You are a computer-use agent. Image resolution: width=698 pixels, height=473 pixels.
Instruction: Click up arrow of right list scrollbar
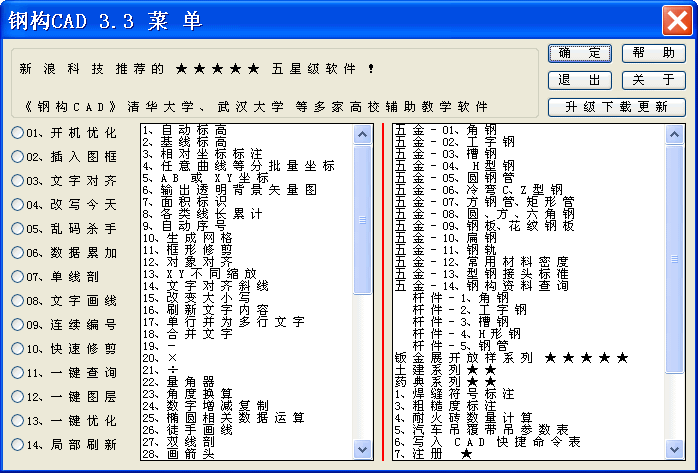tap(674, 134)
